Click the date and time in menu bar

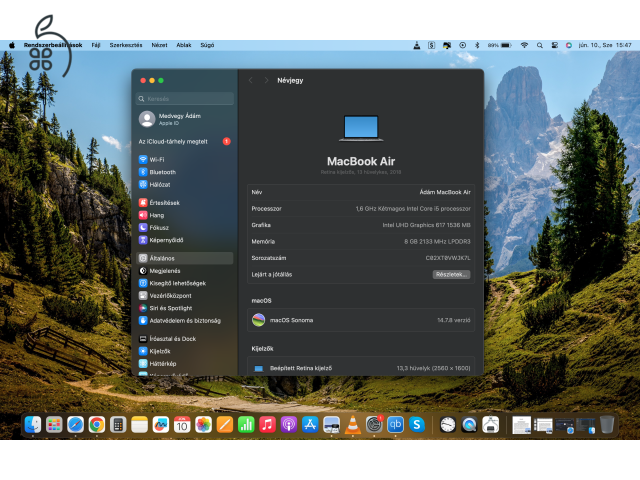click(605, 45)
